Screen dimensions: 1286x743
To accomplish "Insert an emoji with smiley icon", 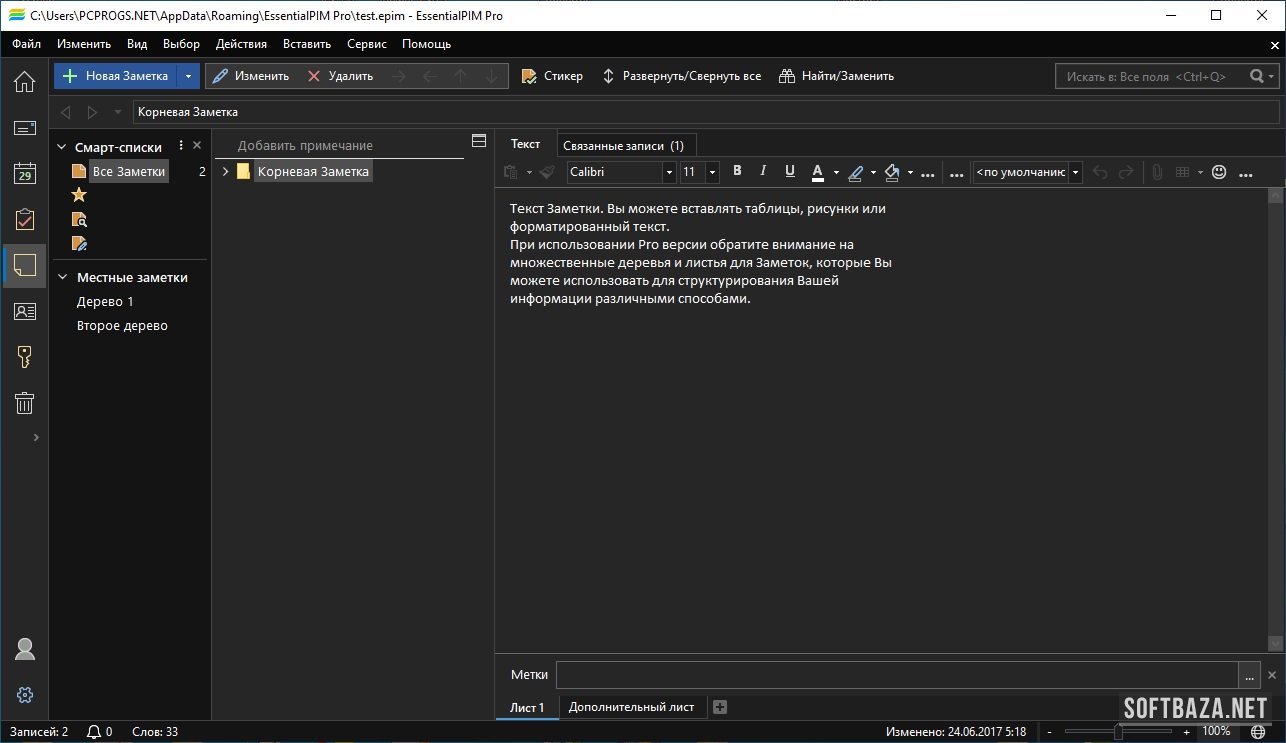I will point(1218,172).
